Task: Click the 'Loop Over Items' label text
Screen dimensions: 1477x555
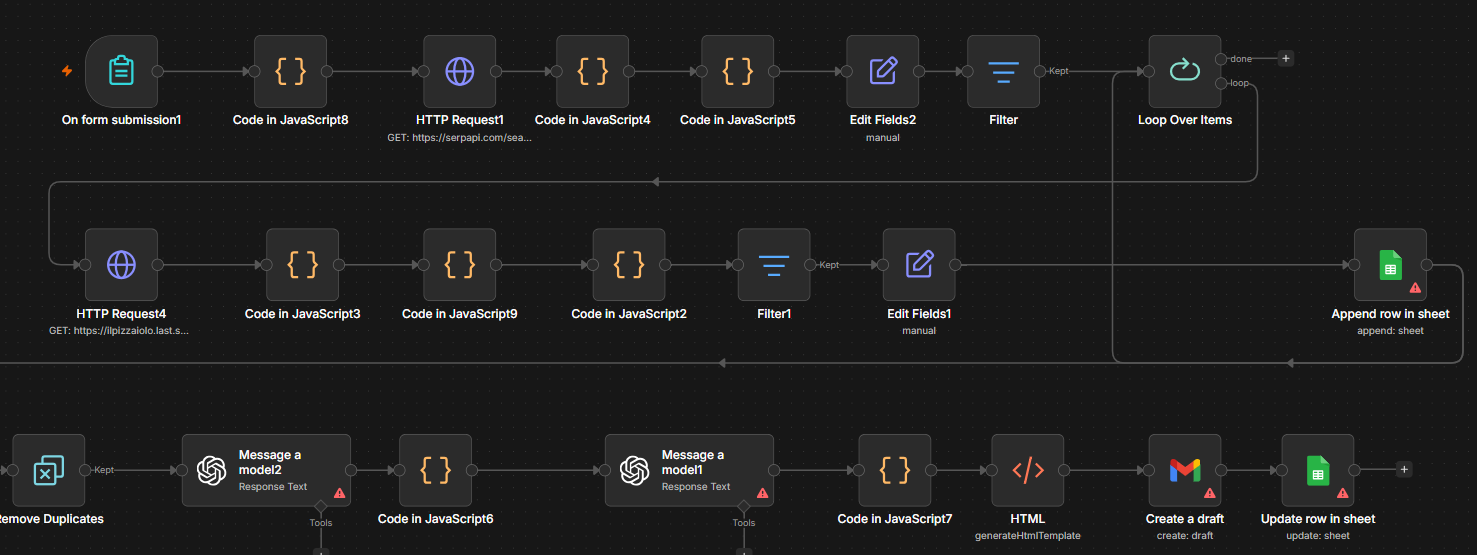Action: tap(1185, 120)
